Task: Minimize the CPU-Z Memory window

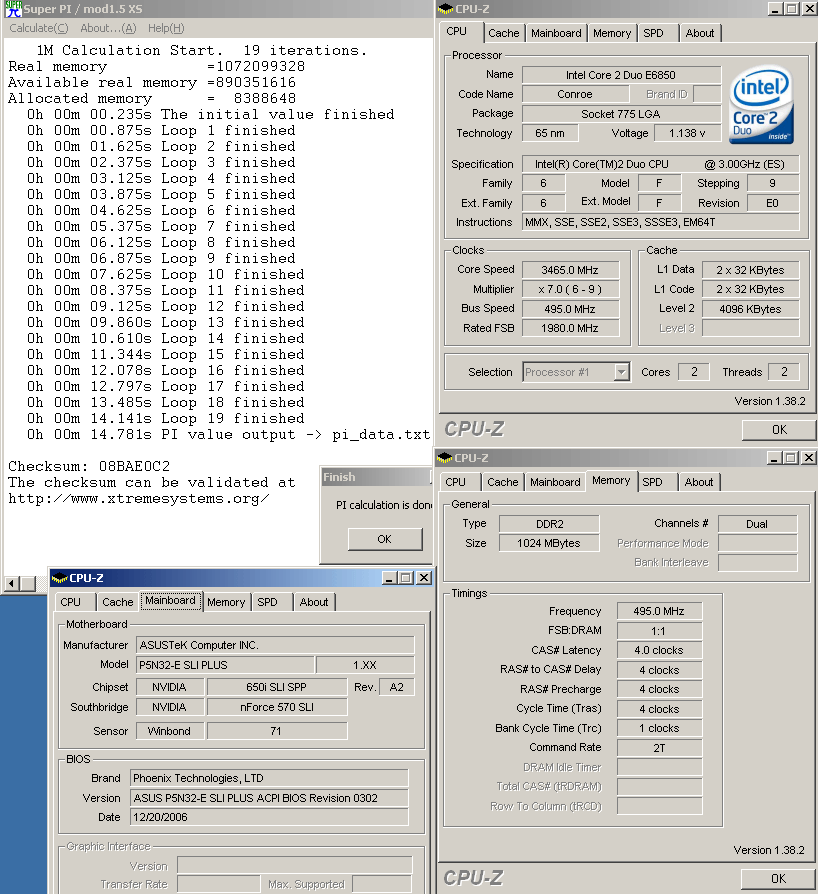Action: 774,457
